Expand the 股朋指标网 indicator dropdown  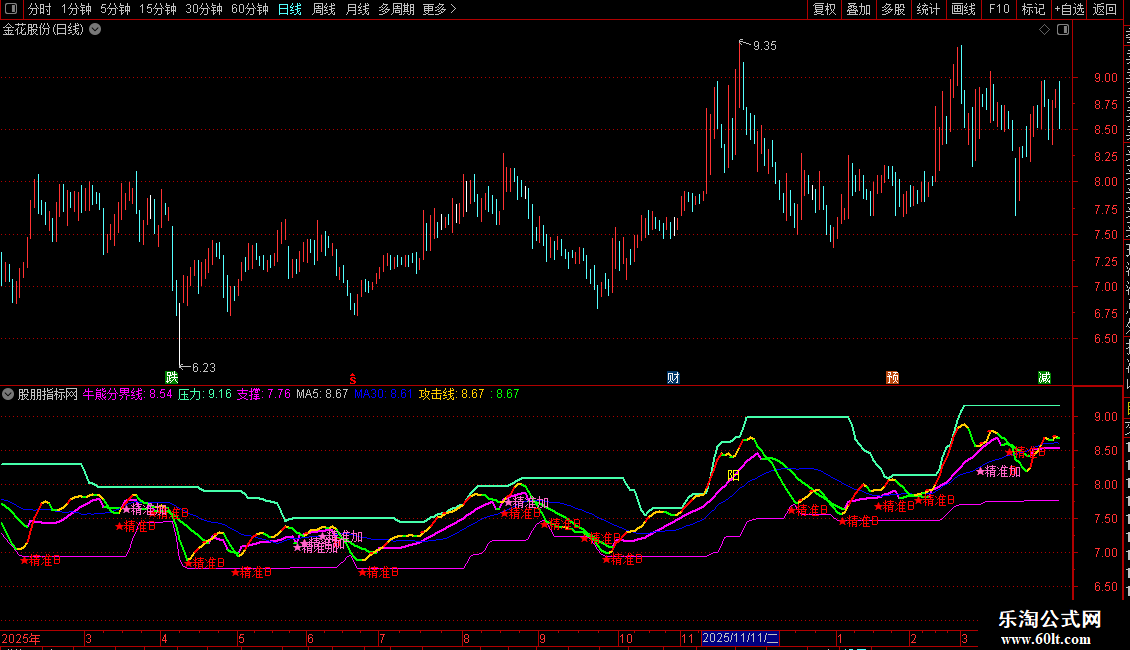8,394
